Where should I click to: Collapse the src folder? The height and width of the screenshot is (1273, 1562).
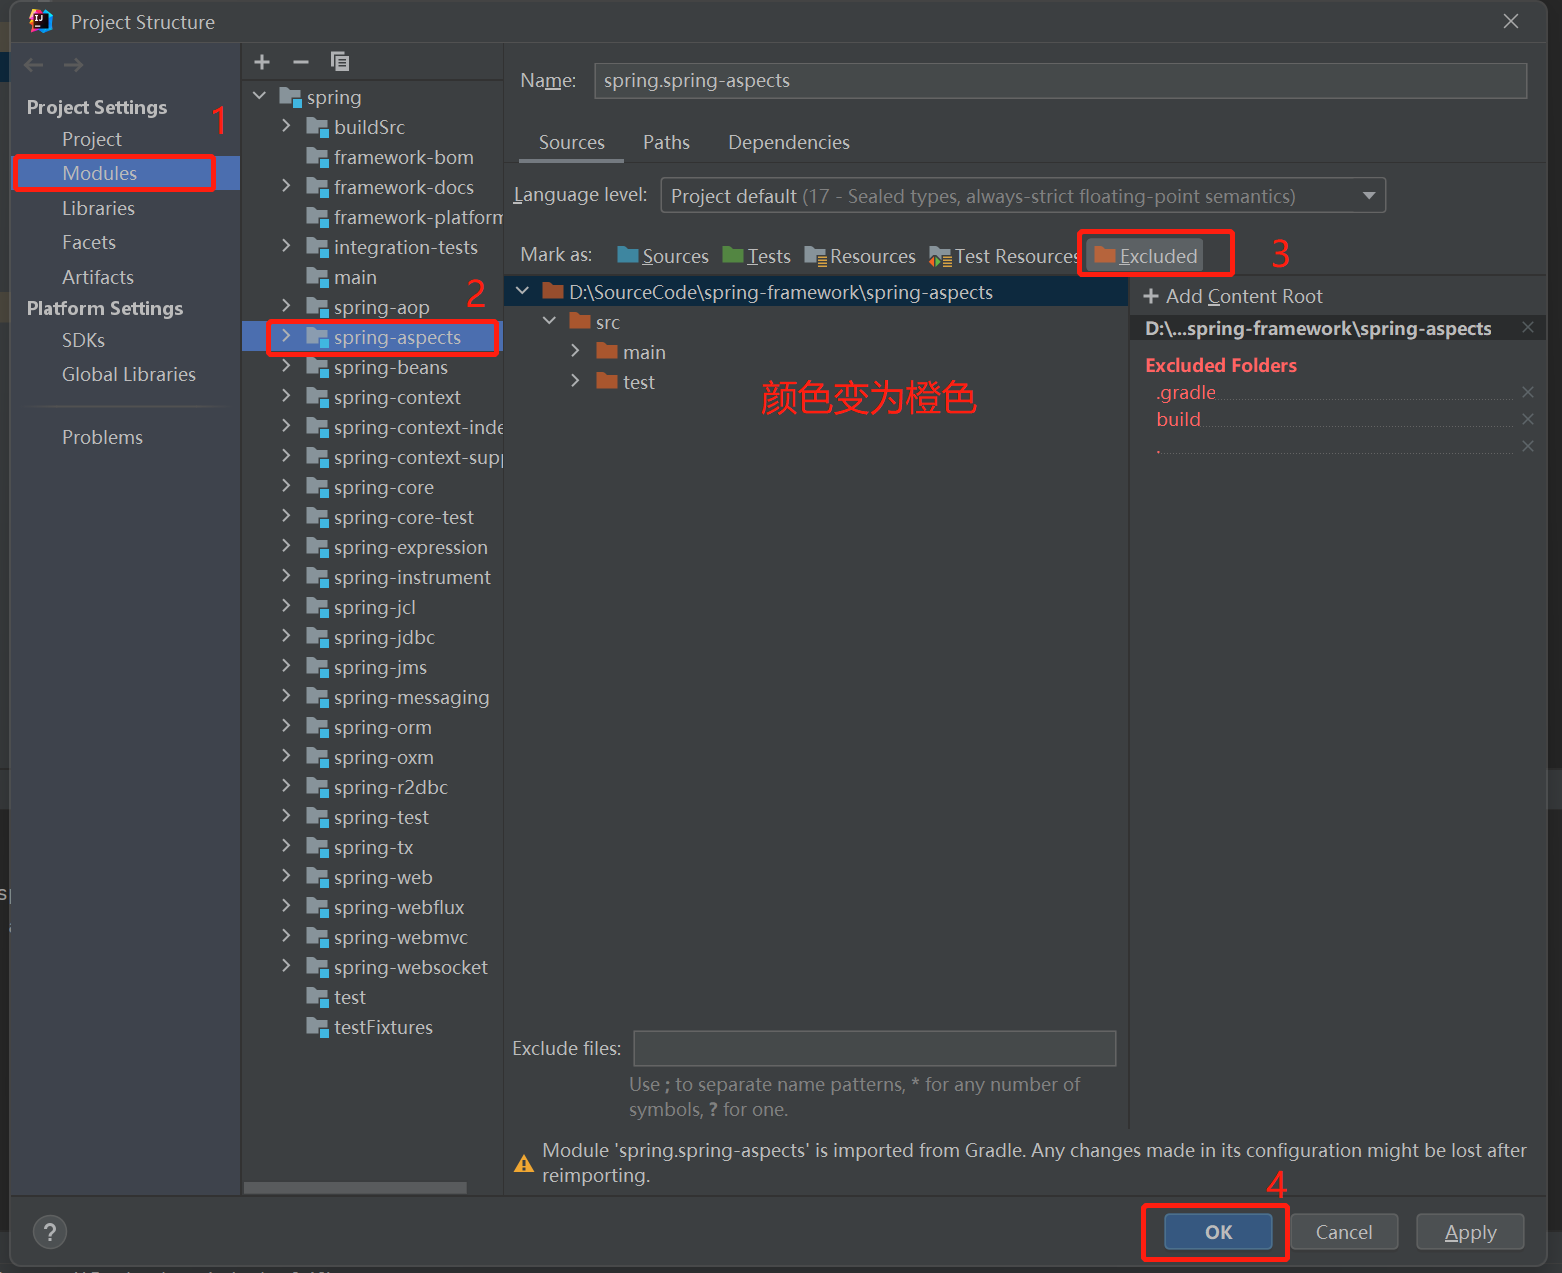pyautogui.click(x=549, y=321)
